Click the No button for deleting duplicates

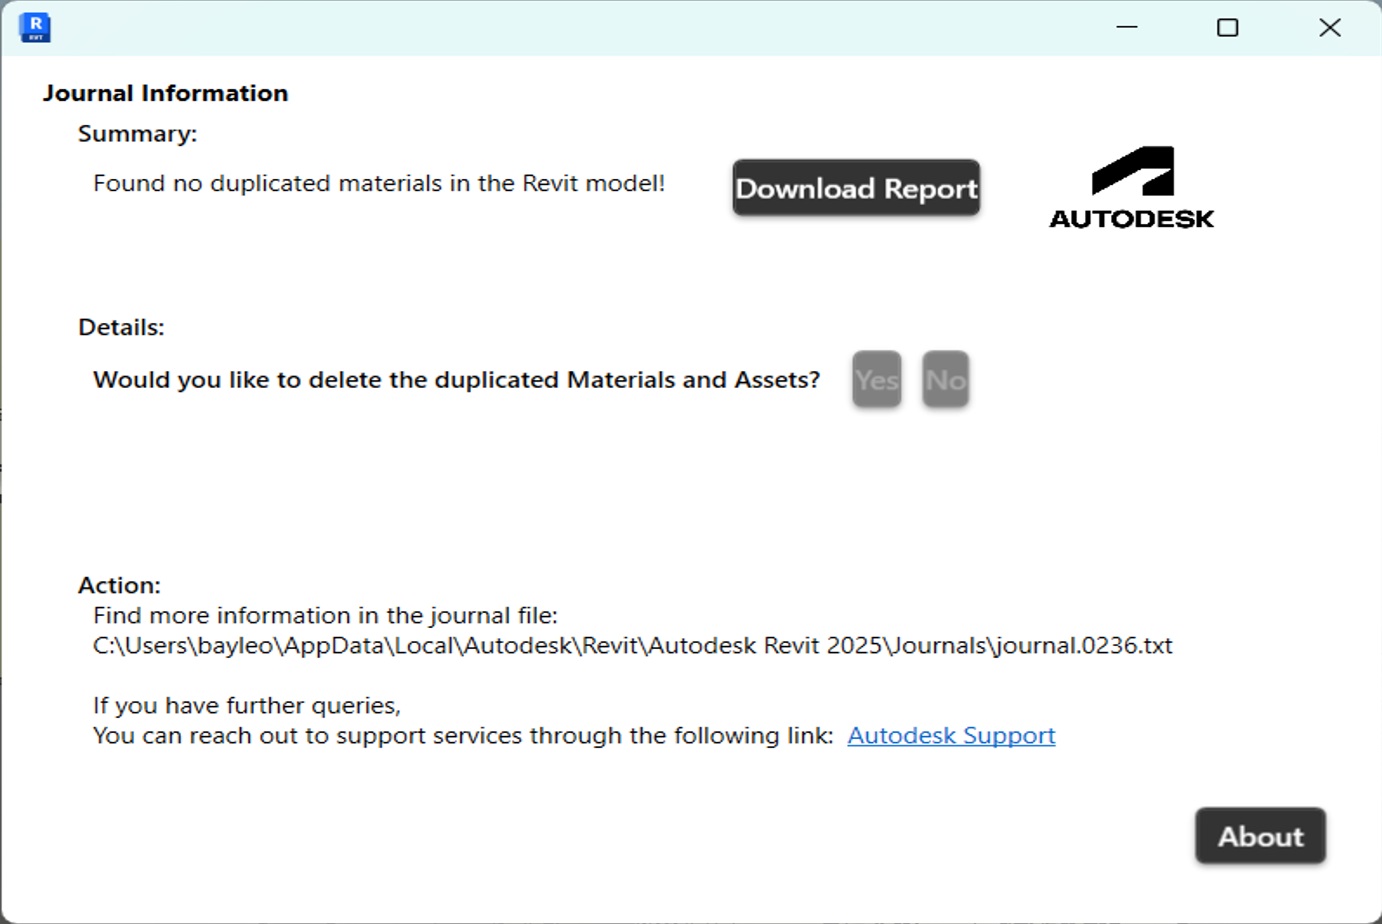tap(945, 379)
